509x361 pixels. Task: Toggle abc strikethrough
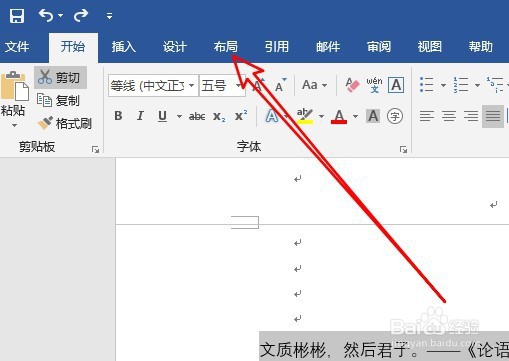(x=197, y=116)
